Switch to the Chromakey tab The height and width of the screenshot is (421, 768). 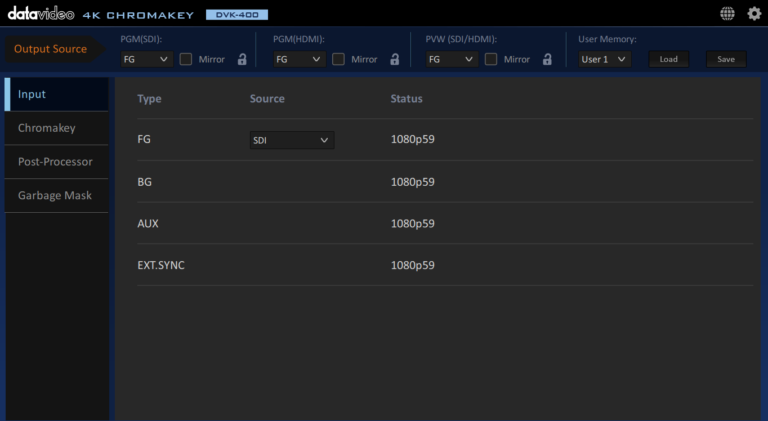tap(56, 128)
